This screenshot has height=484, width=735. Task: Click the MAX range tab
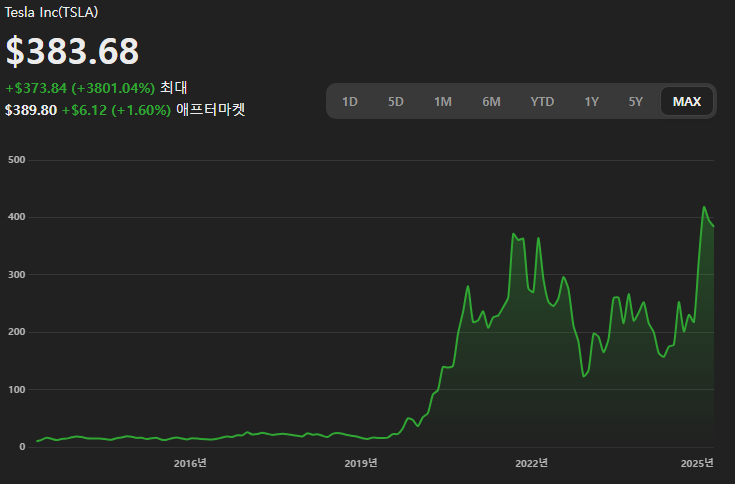pyautogui.click(x=687, y=101)
